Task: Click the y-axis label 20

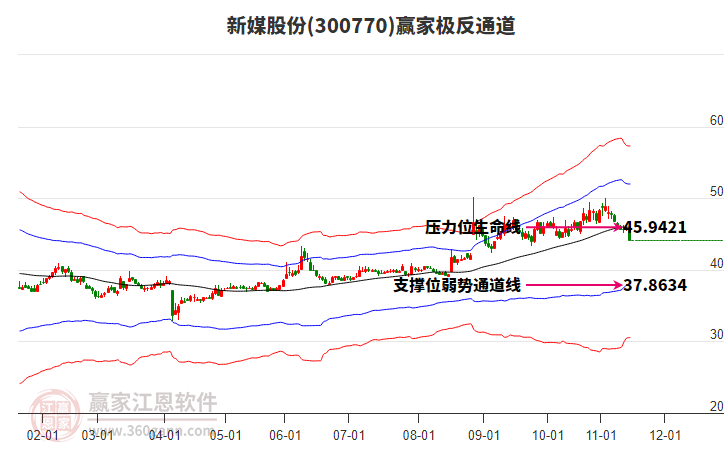Action: (716, 406)
